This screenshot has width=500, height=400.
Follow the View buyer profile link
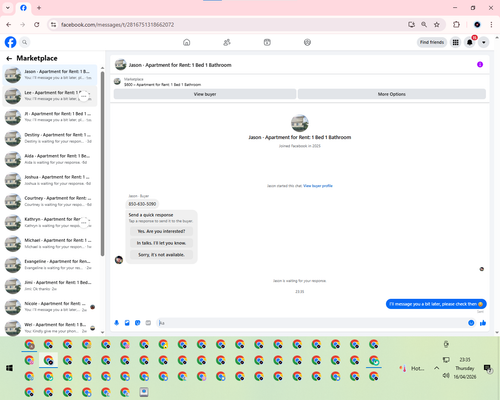tap(318, 186)
